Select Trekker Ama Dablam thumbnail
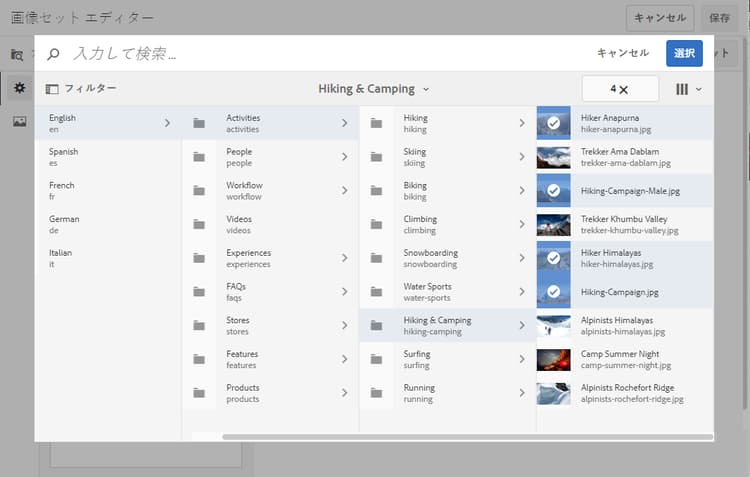Viewport: 750px width, 477px height. tap(553, 157)
